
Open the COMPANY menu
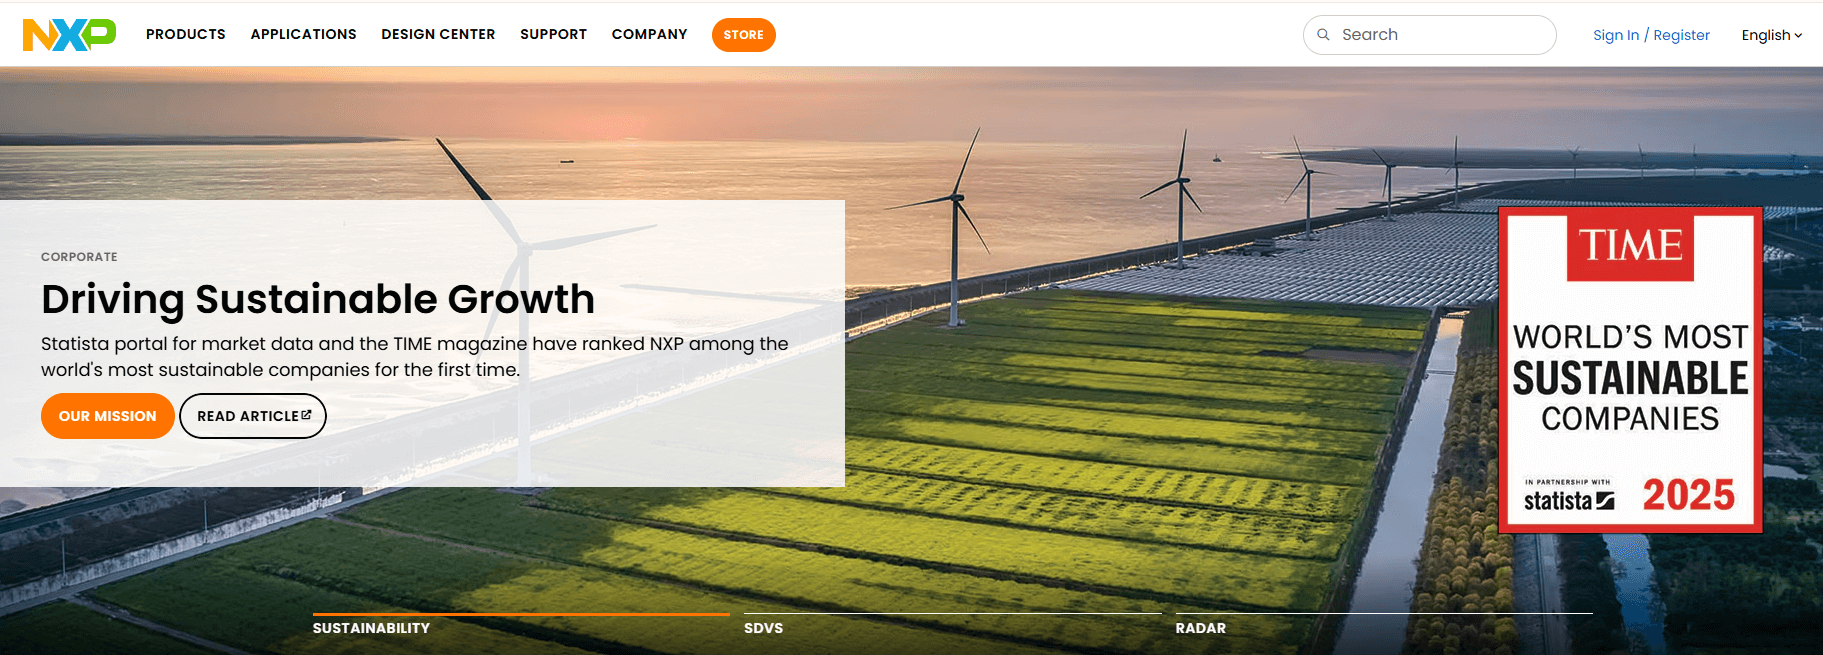pos(649,34)
